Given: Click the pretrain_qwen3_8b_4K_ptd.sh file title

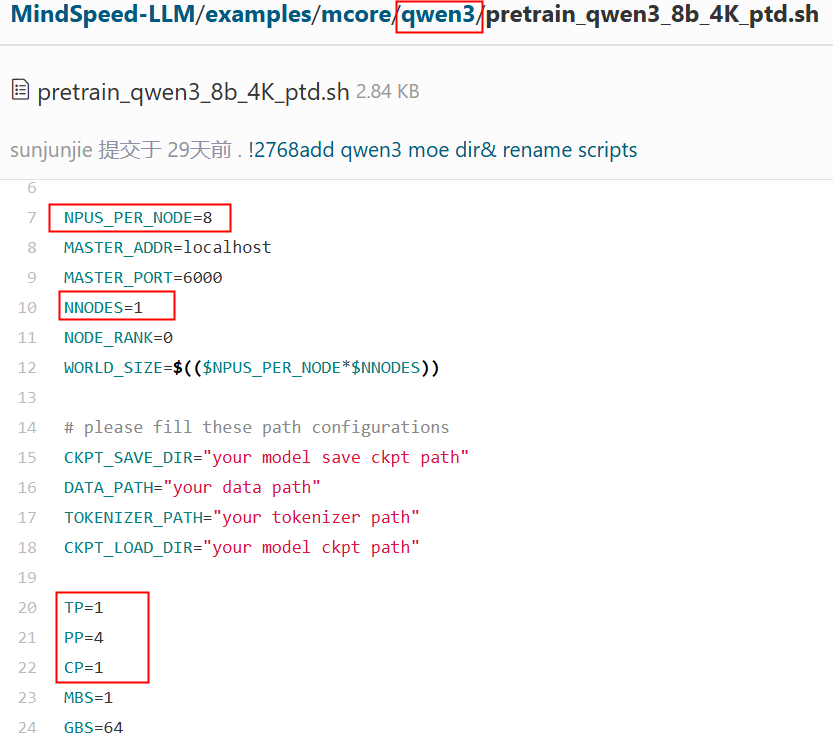Looking at the screenshot, I should 193,92.
